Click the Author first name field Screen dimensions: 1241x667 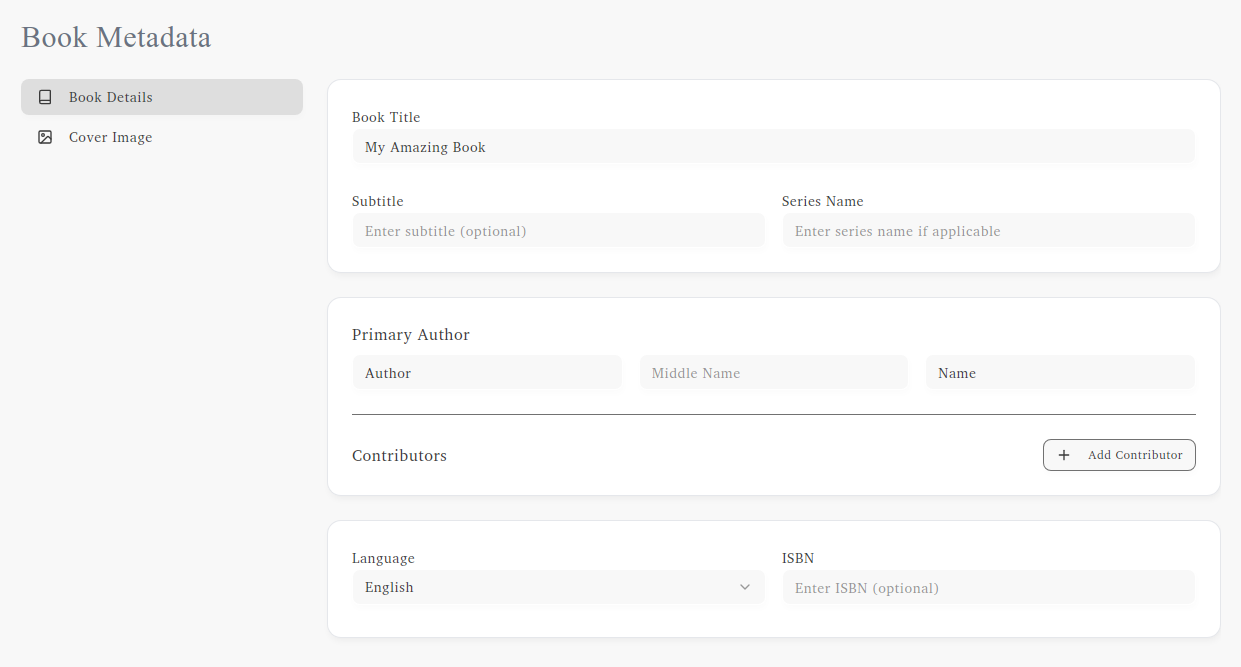487,372
